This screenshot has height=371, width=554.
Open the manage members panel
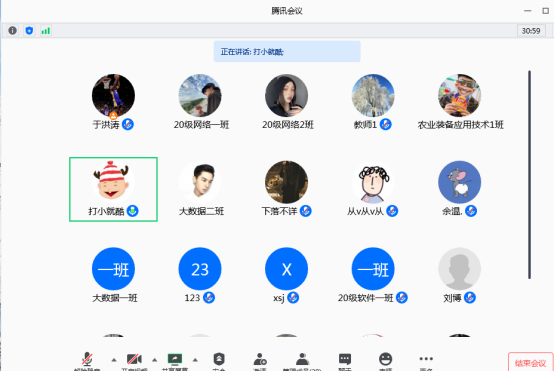point(302,360)
